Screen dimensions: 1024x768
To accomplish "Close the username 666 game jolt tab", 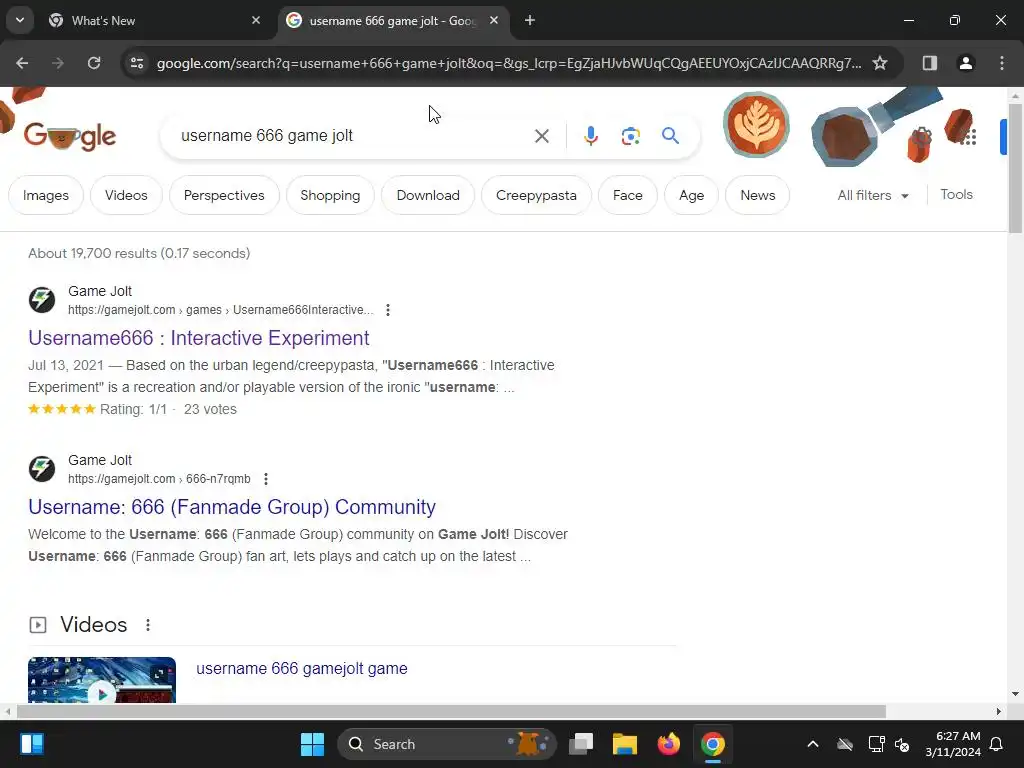I will pos(494,21).
